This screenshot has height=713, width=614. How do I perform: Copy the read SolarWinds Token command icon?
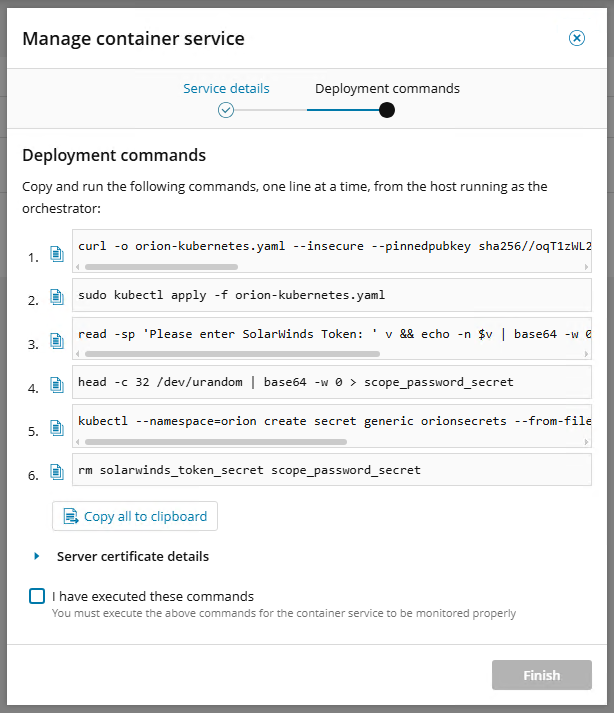pos(57,342)
